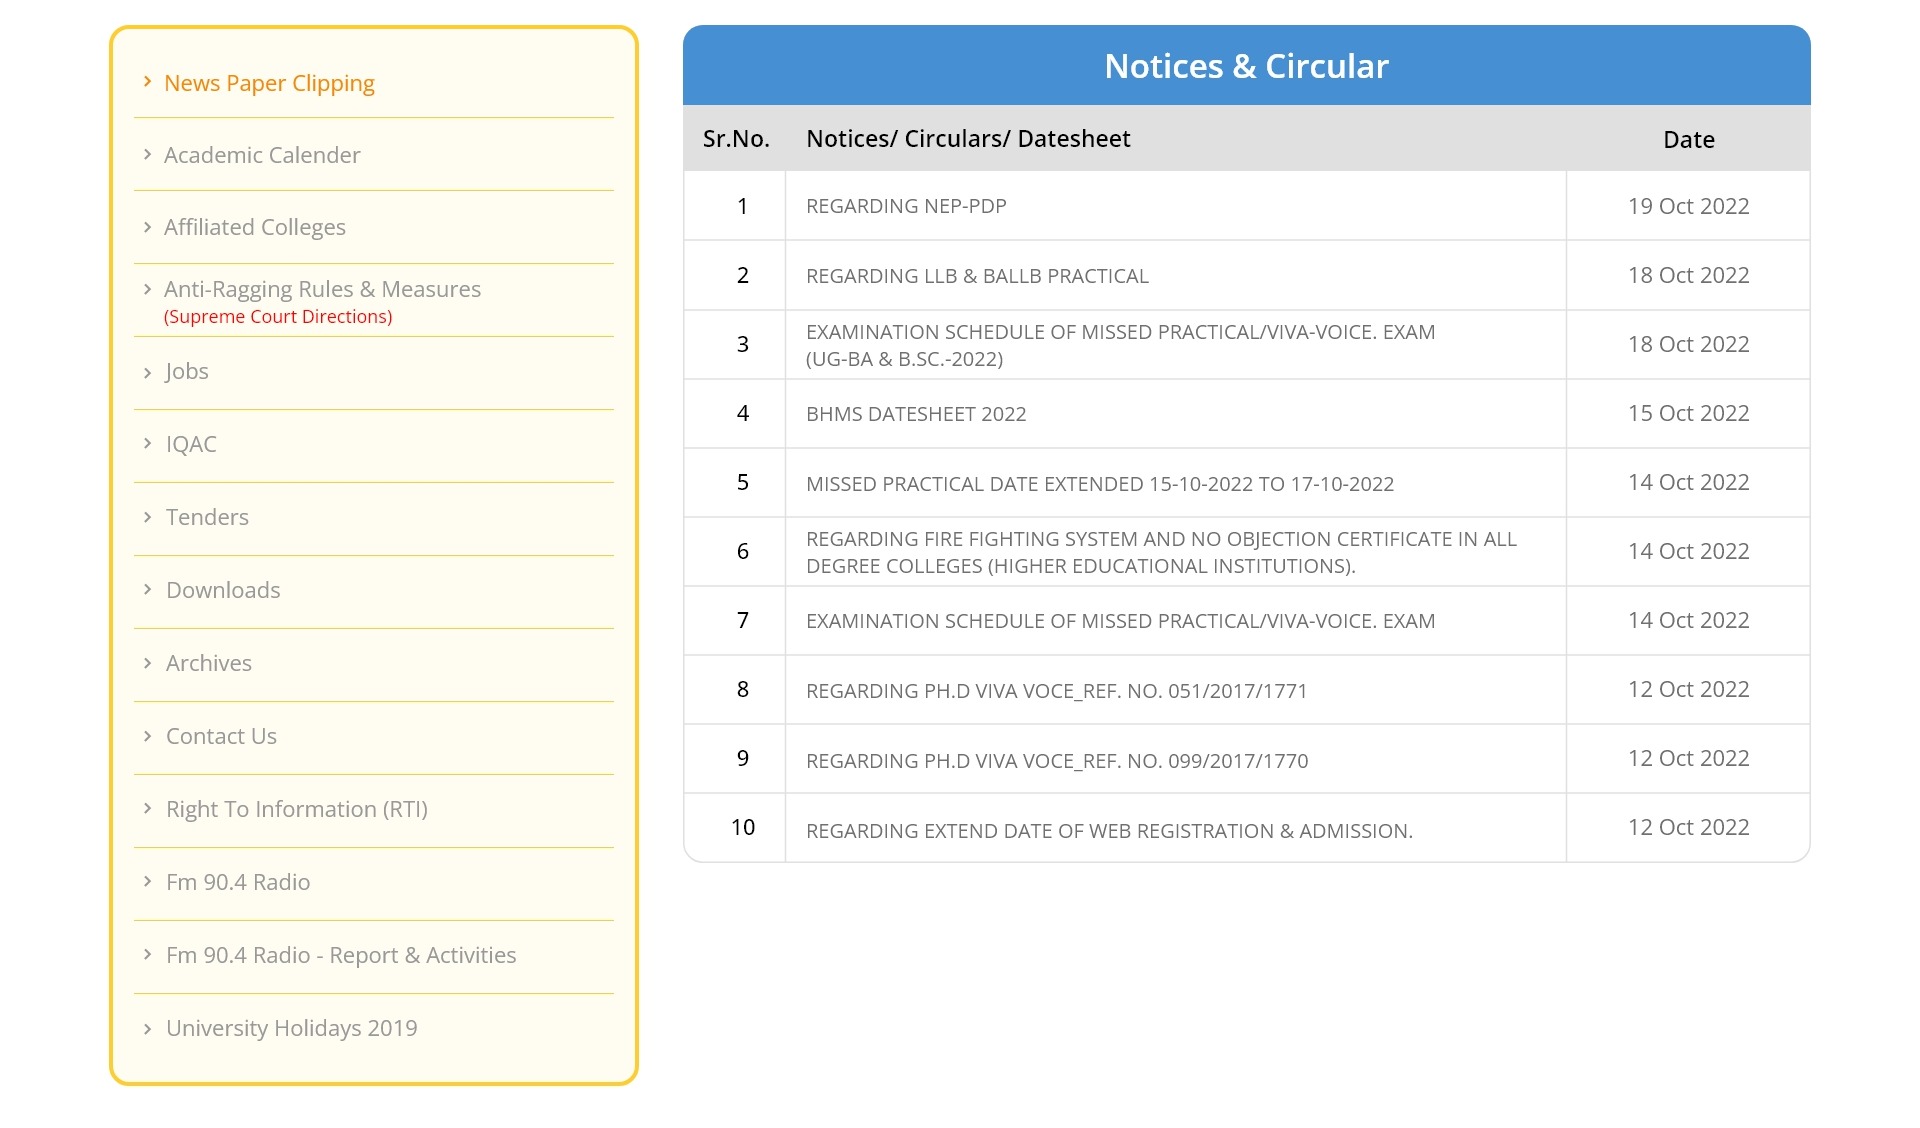Open the REGARDING NEP-PDP notice
This screenshot has height=1128, width=1920.
point(906,206)
